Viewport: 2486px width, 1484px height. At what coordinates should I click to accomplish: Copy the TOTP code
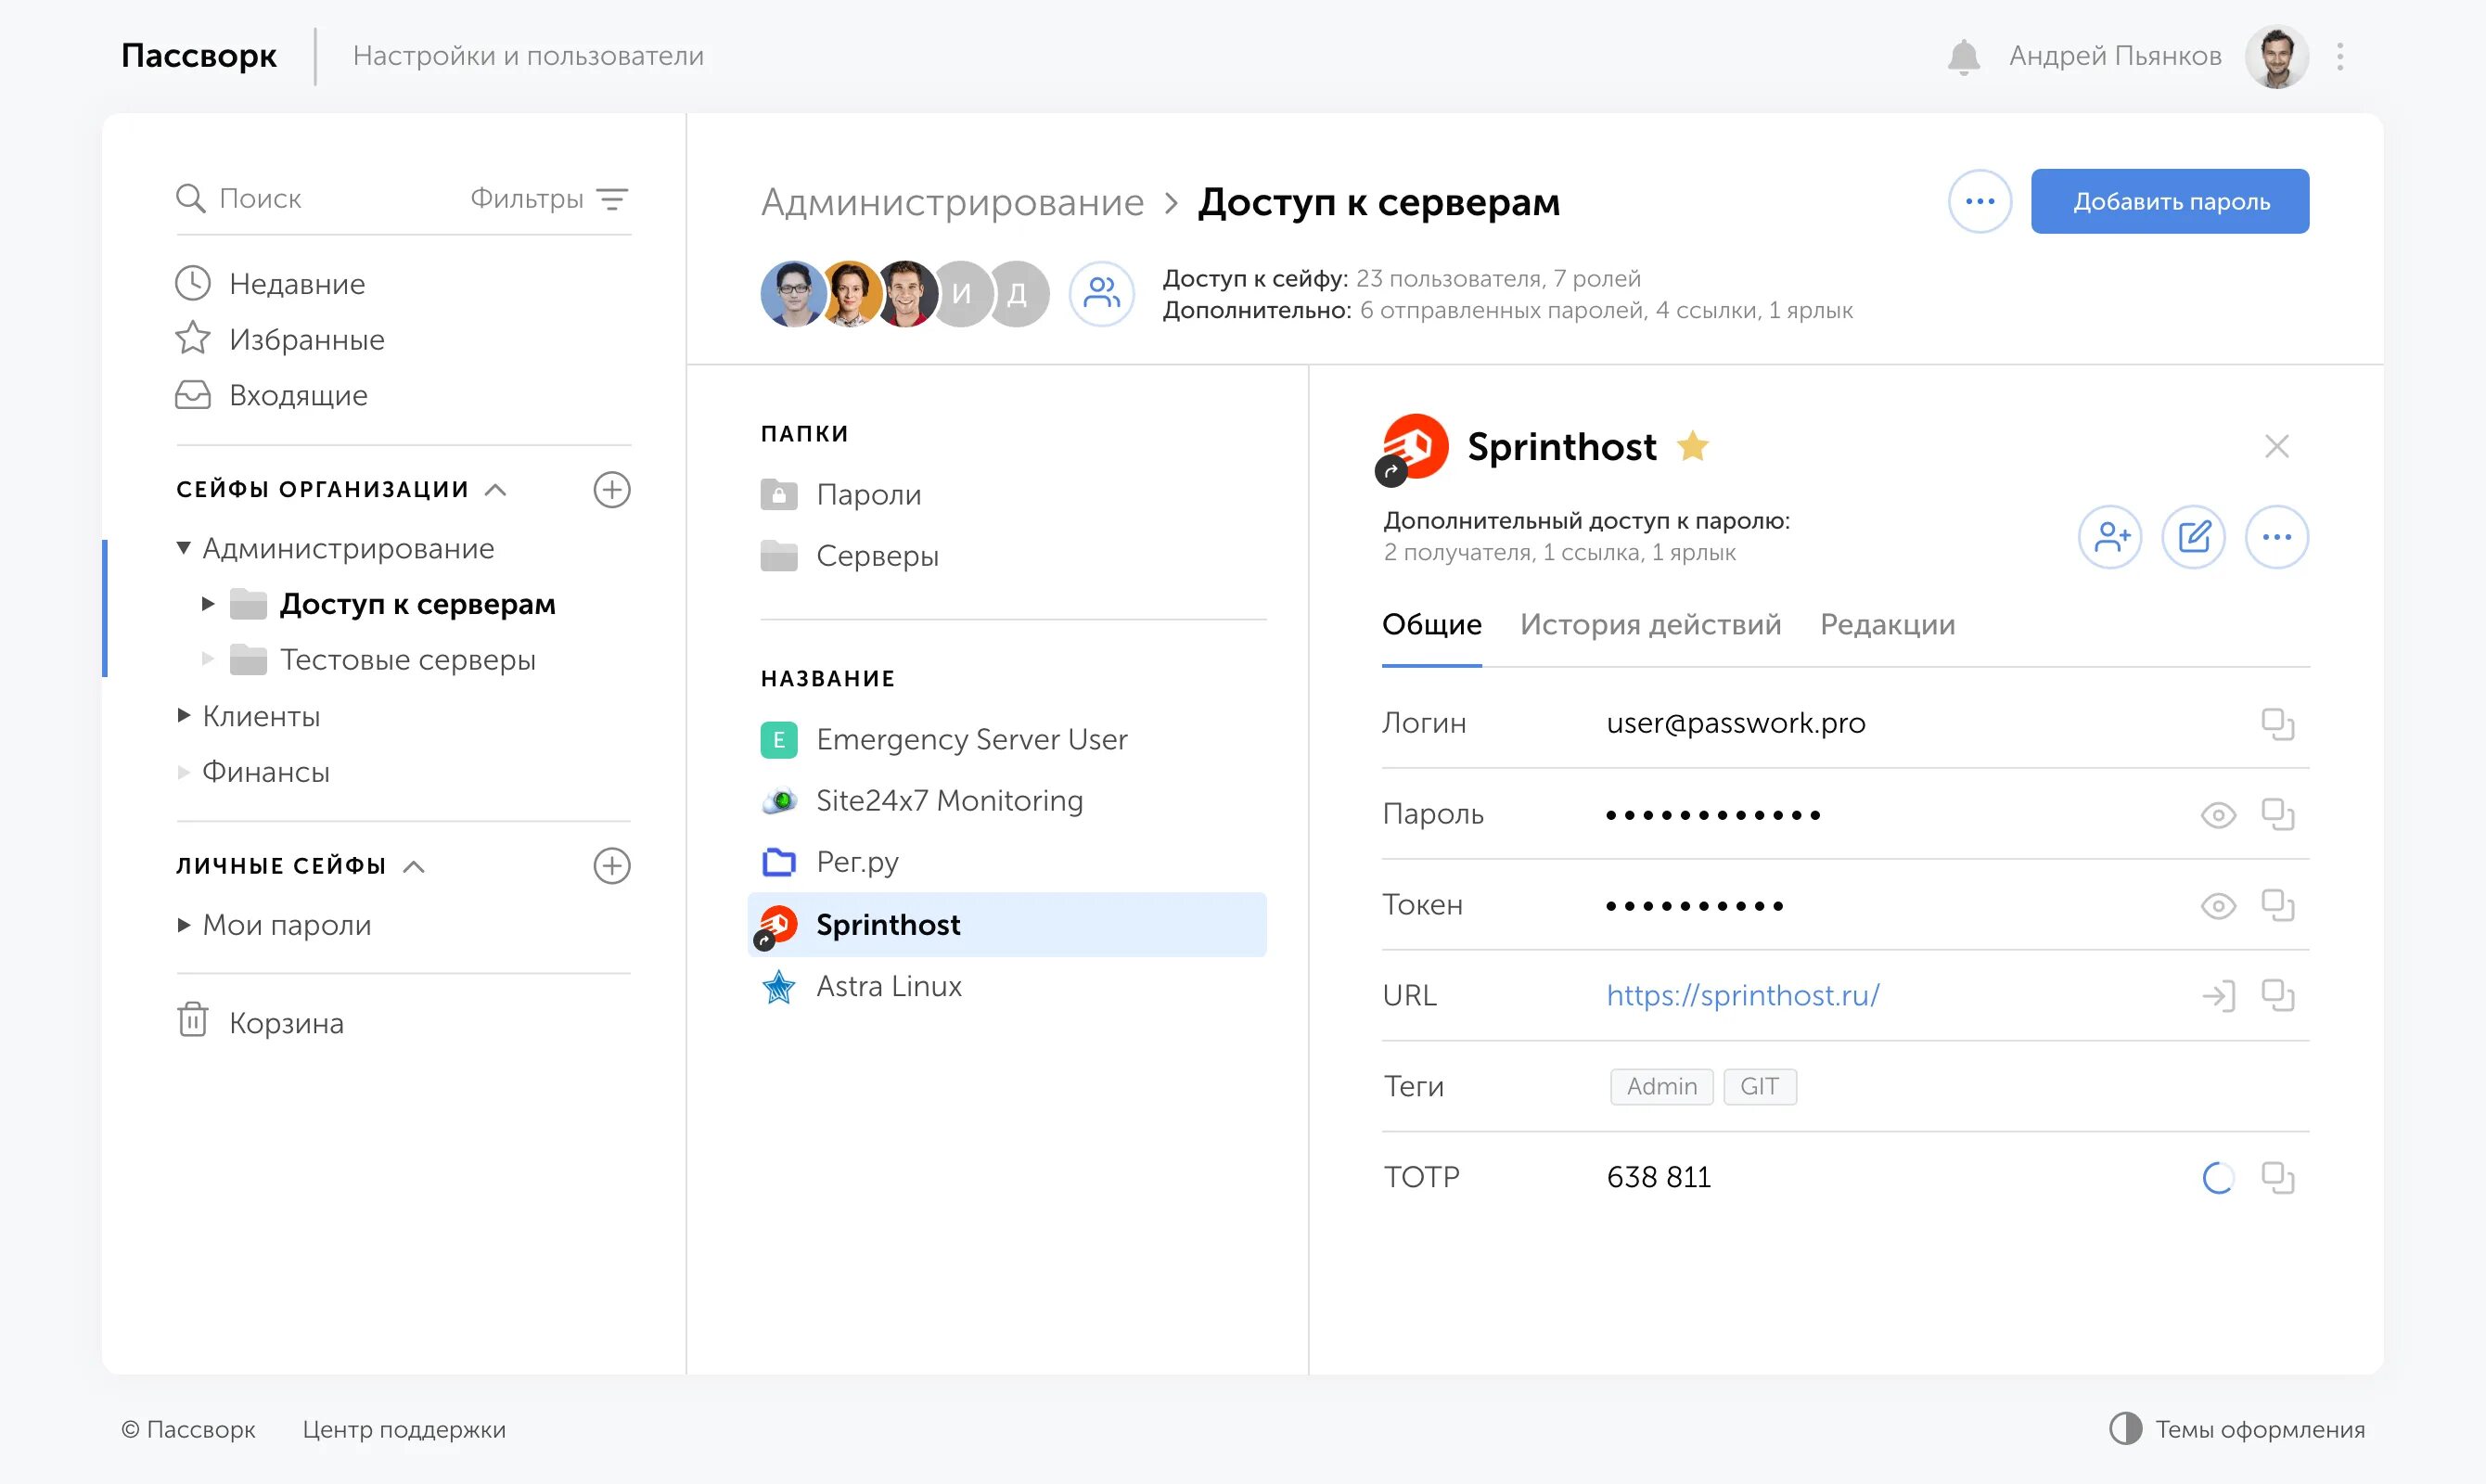coord(2277,1178)
